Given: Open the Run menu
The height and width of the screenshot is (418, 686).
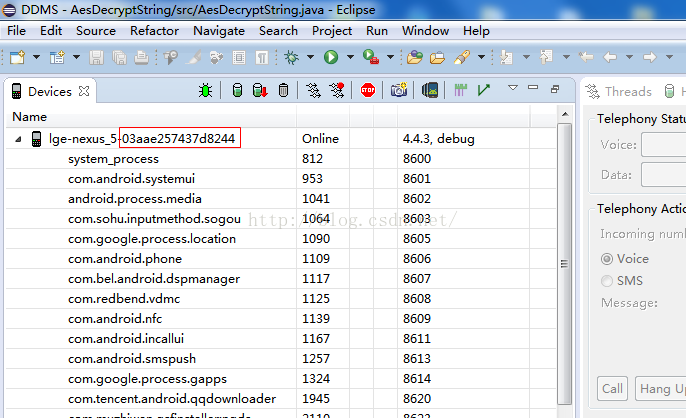Looking at the screenshot, I should (377, 31).
